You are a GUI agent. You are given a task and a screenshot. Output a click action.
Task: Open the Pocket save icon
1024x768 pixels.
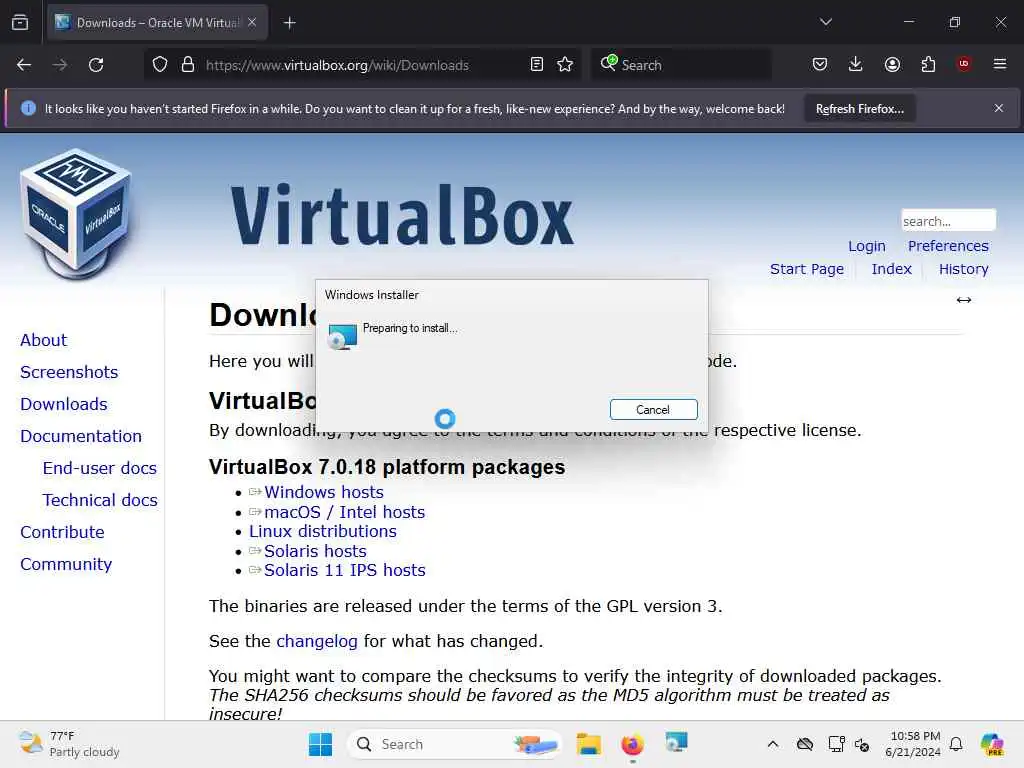pos(820,64)
